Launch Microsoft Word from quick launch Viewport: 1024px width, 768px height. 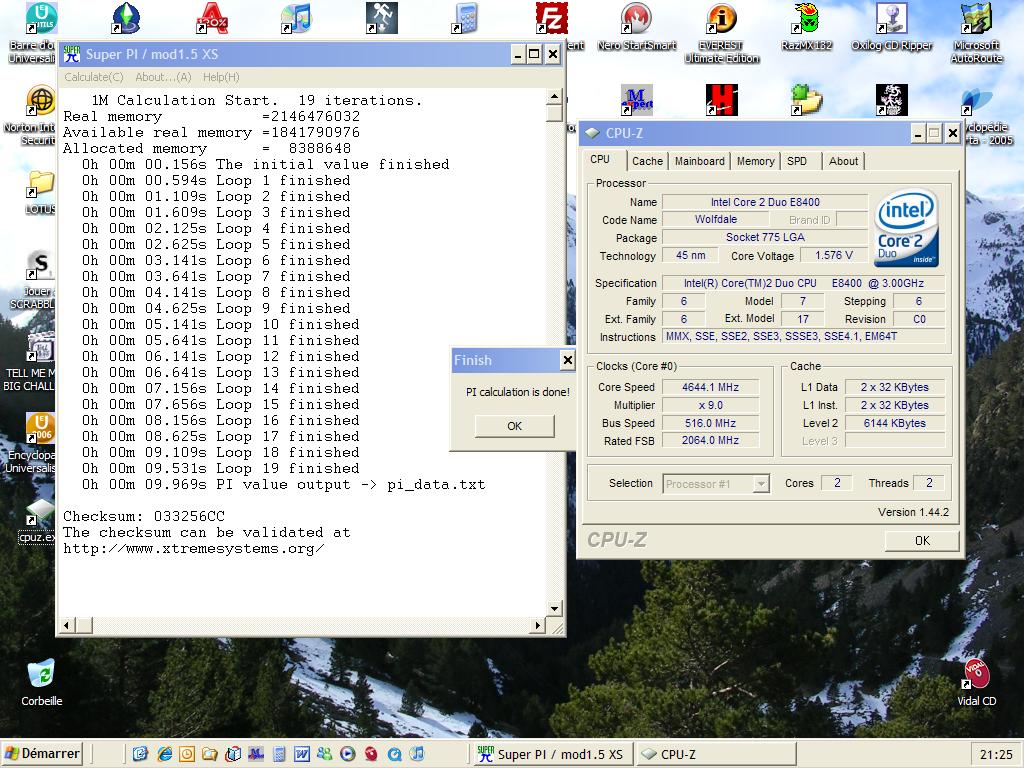coord(302,754)
